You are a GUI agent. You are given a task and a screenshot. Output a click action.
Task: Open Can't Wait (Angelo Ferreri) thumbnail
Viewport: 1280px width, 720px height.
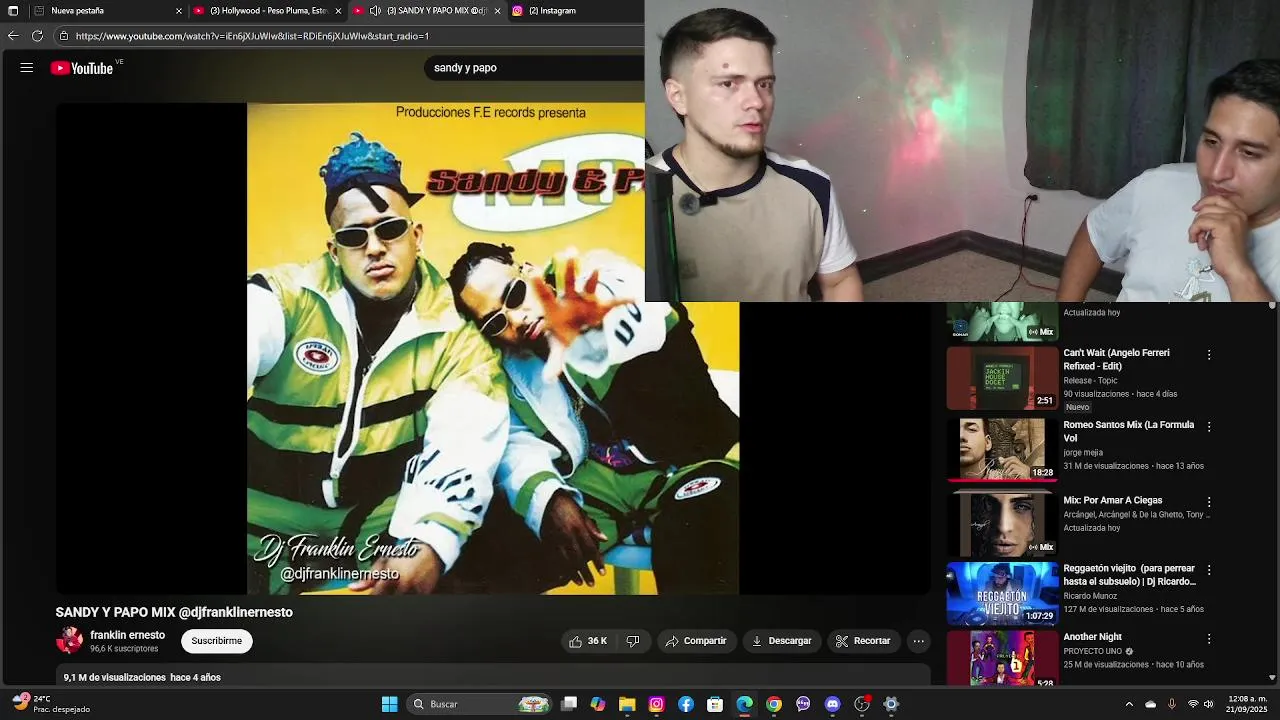coord(1002,378)
